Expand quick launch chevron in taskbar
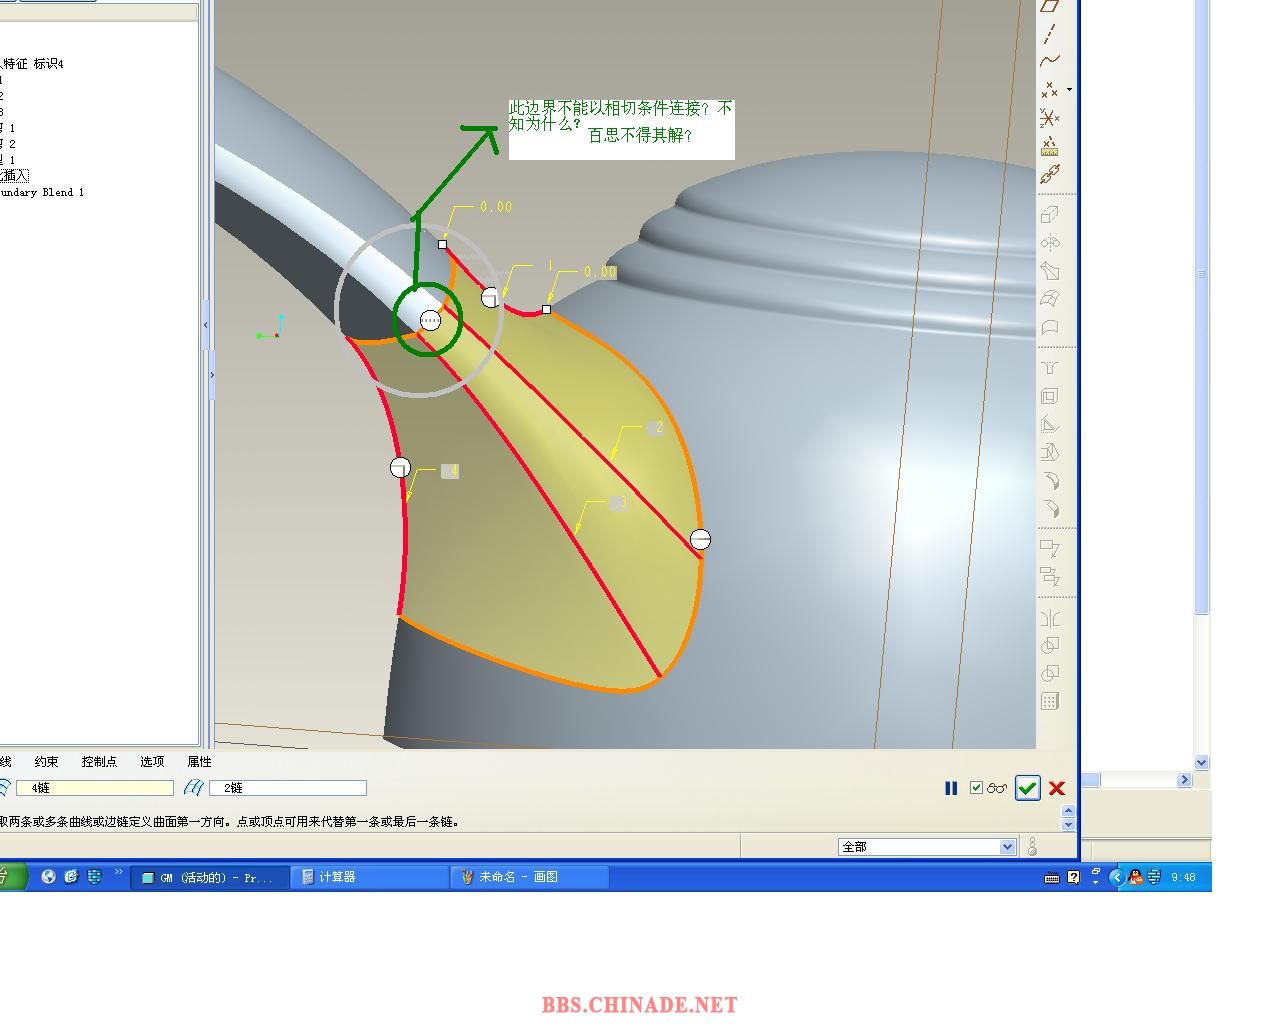 click(x=119, y=873)
